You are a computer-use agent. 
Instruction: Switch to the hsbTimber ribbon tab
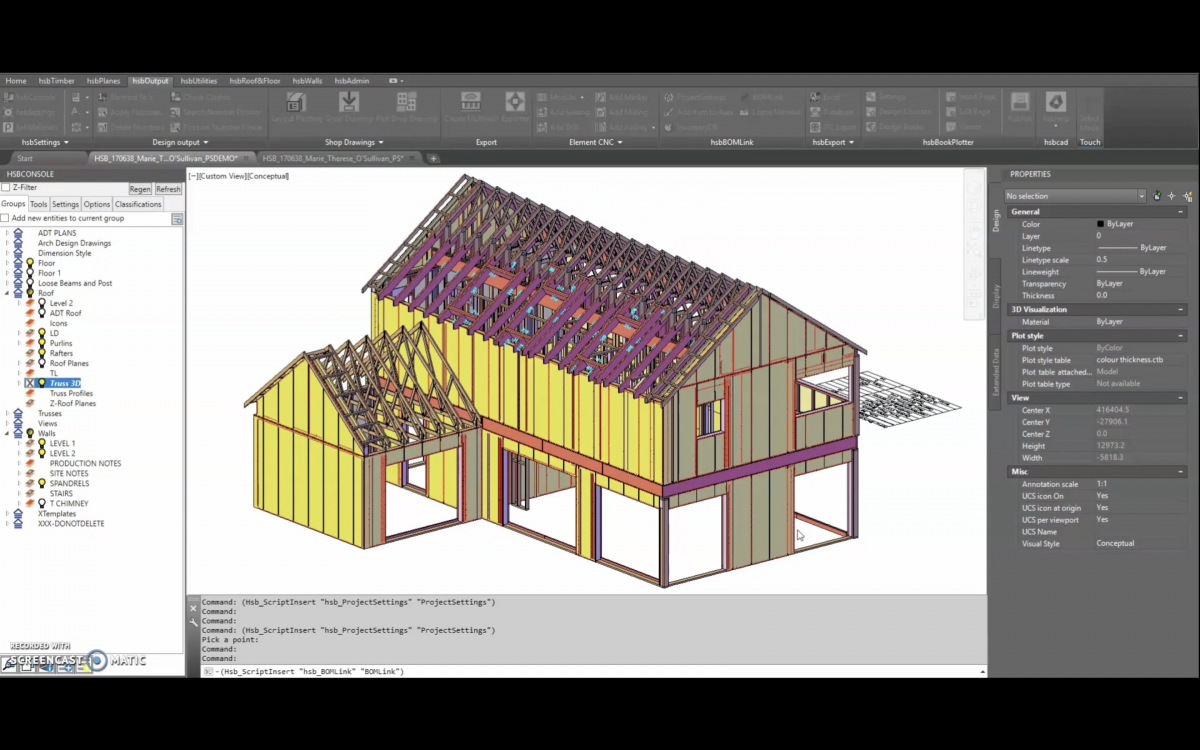57,81
